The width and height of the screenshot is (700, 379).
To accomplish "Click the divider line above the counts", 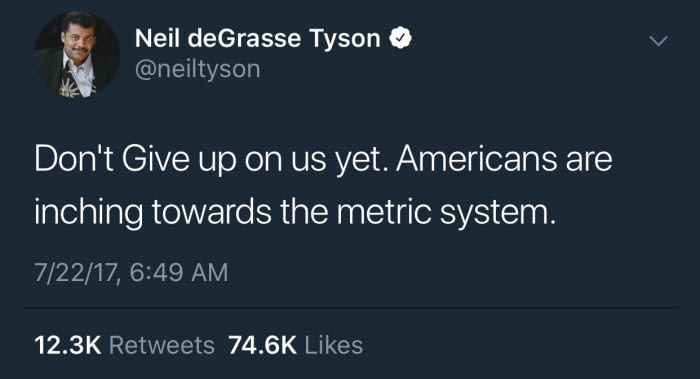I will point(351,307).
